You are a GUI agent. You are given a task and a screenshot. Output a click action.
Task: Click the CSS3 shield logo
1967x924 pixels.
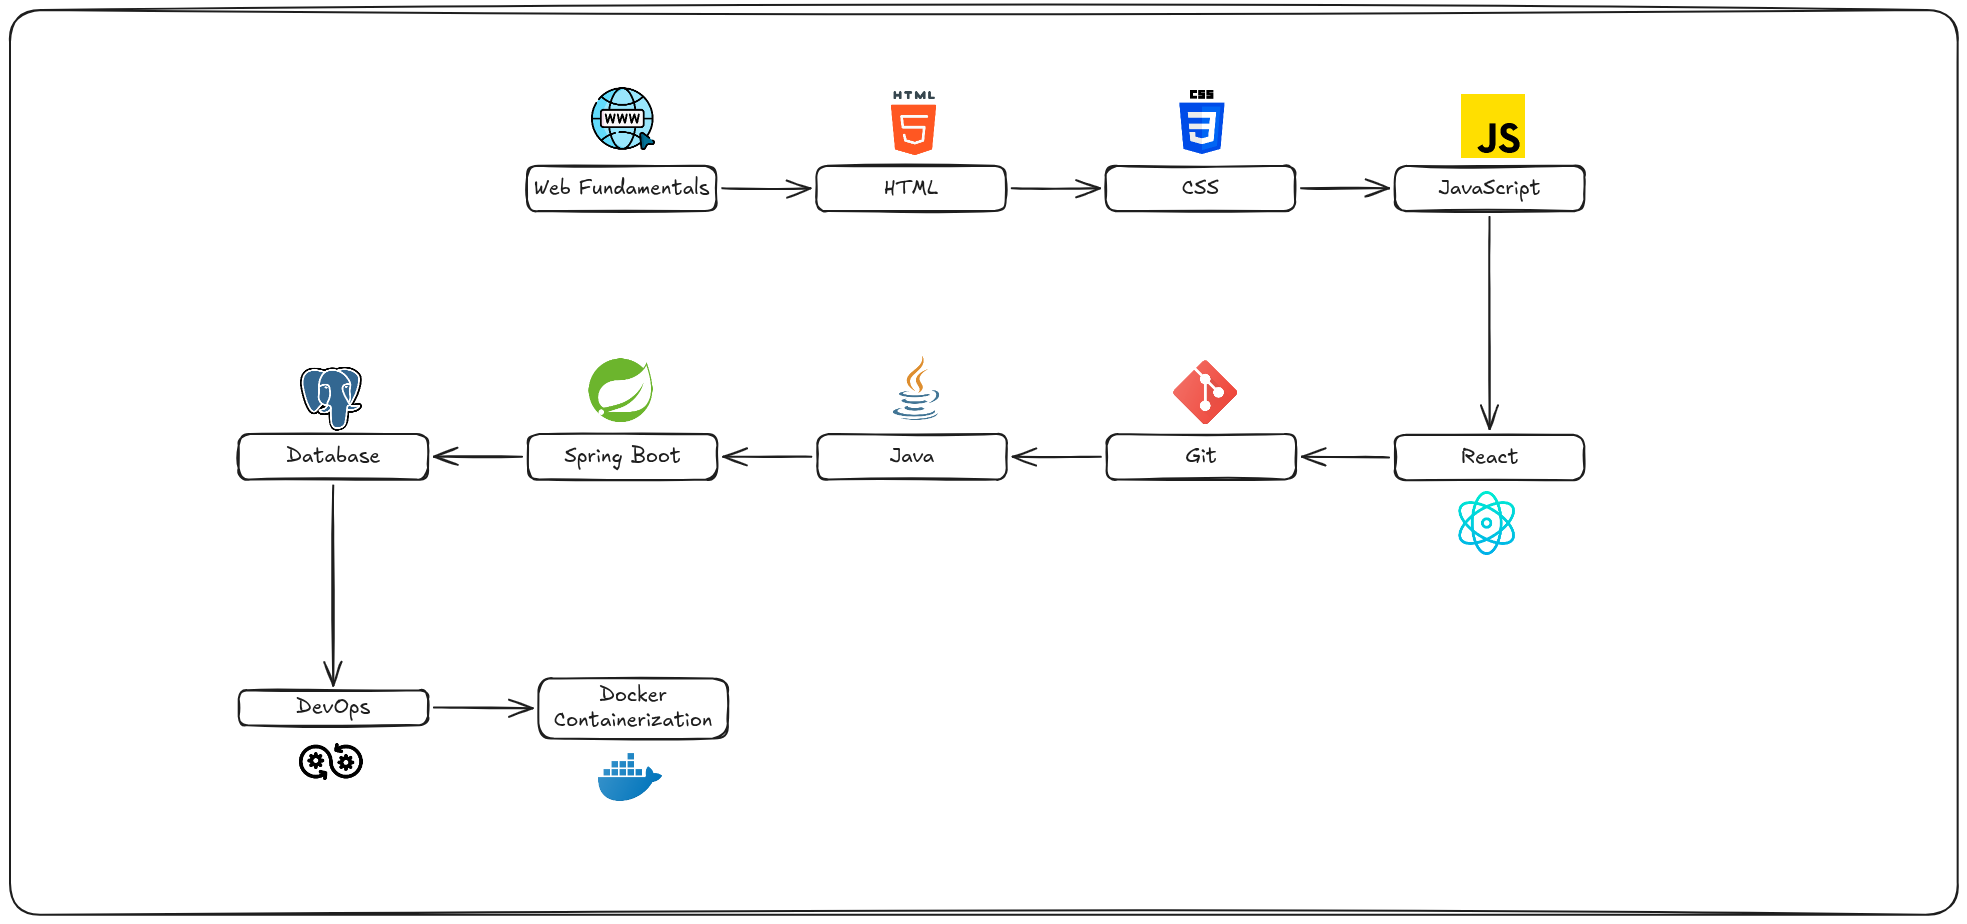tap(1202, 121)
